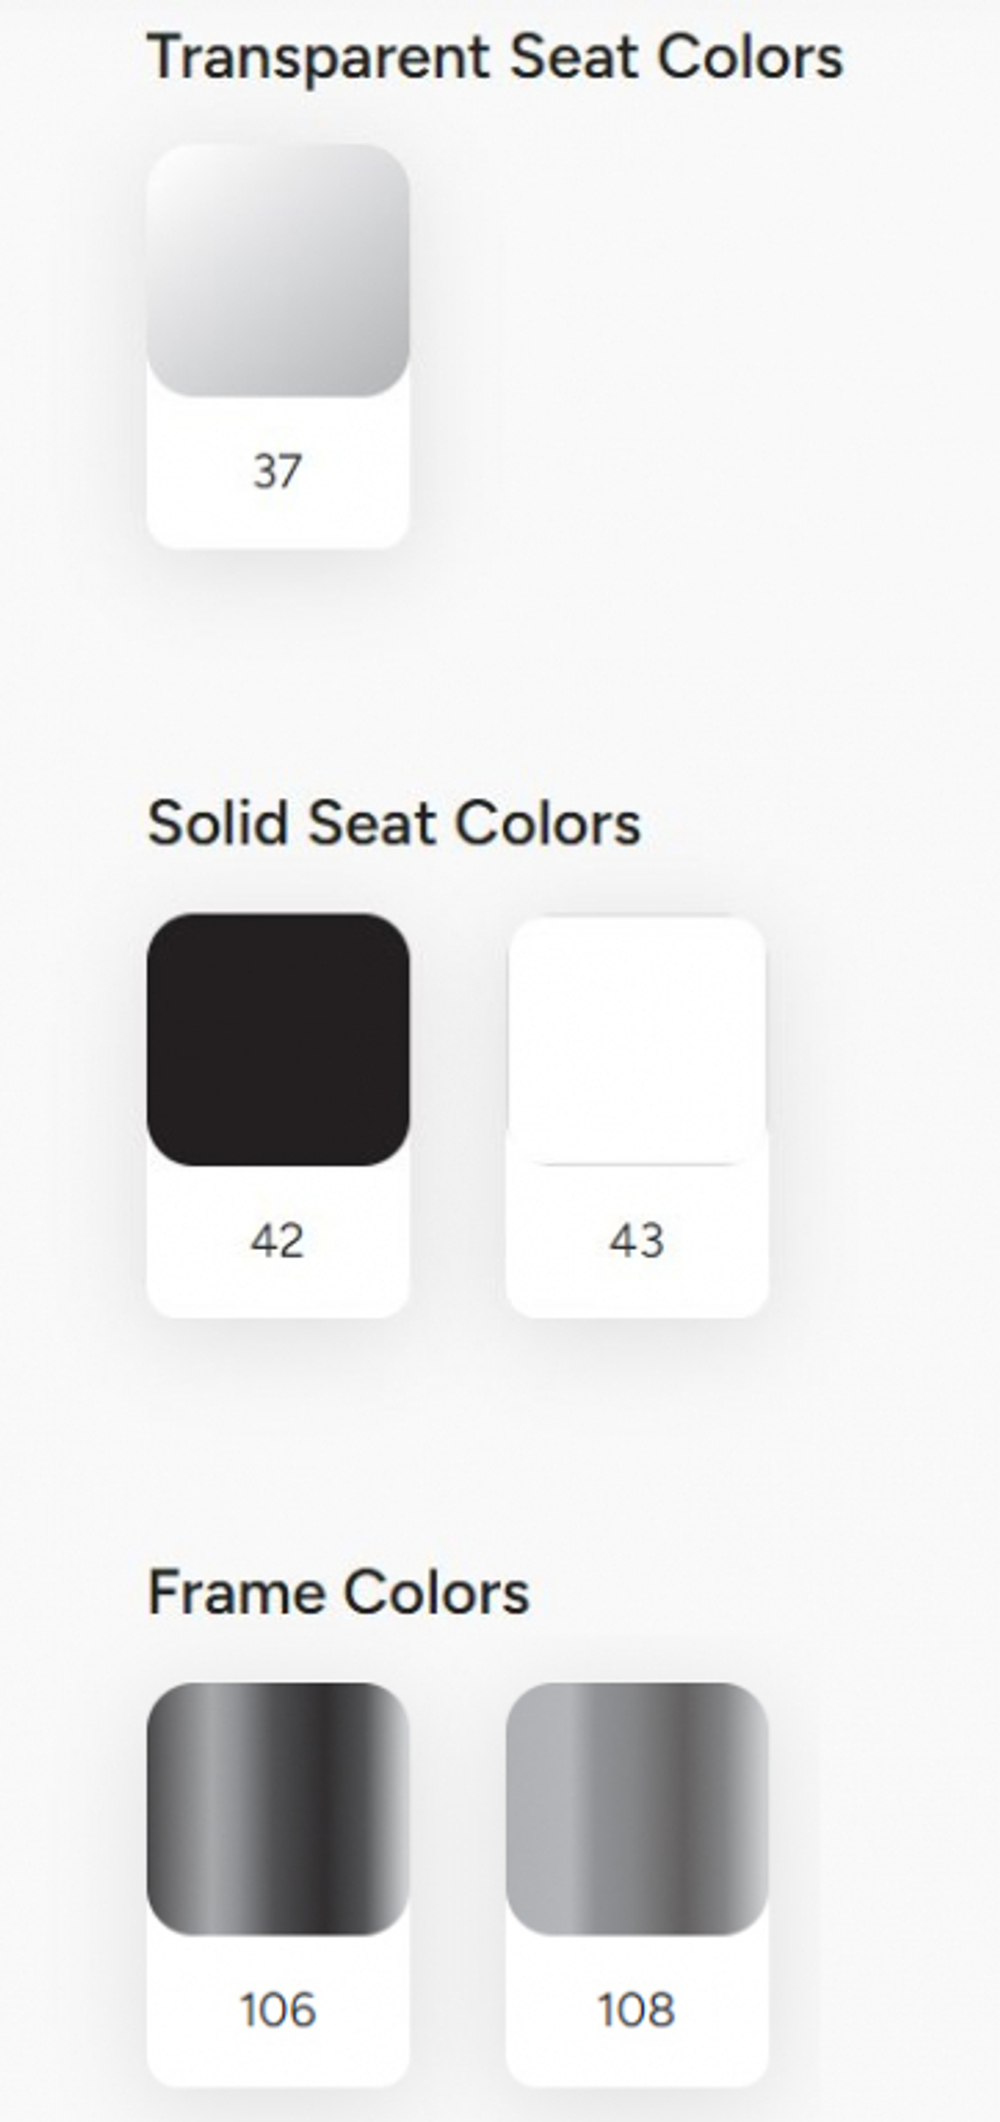1000x2122 pixels.
Task: Click the number 106 label
Action: [278, 2010]
